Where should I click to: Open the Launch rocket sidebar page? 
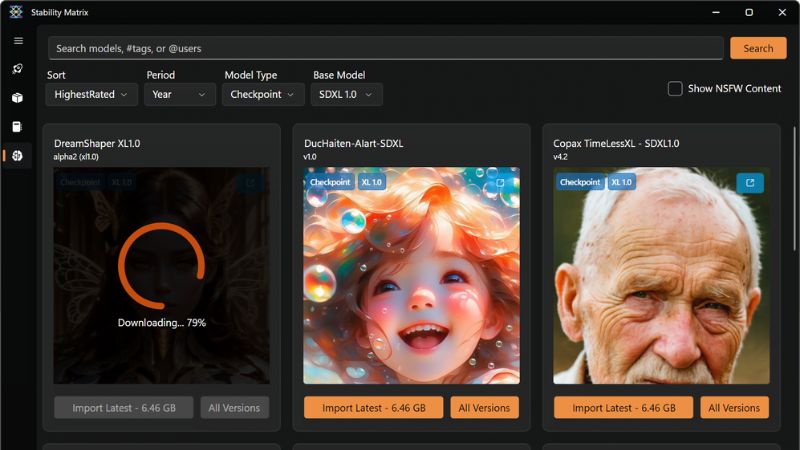click(17, 68)
